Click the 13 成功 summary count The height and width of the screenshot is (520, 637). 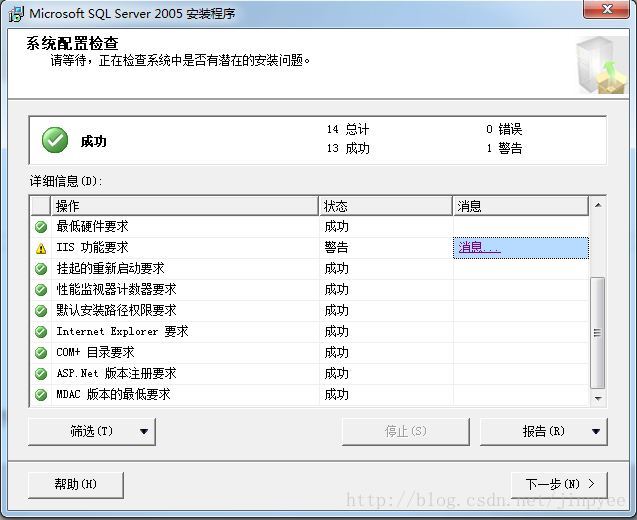point(348,148)
